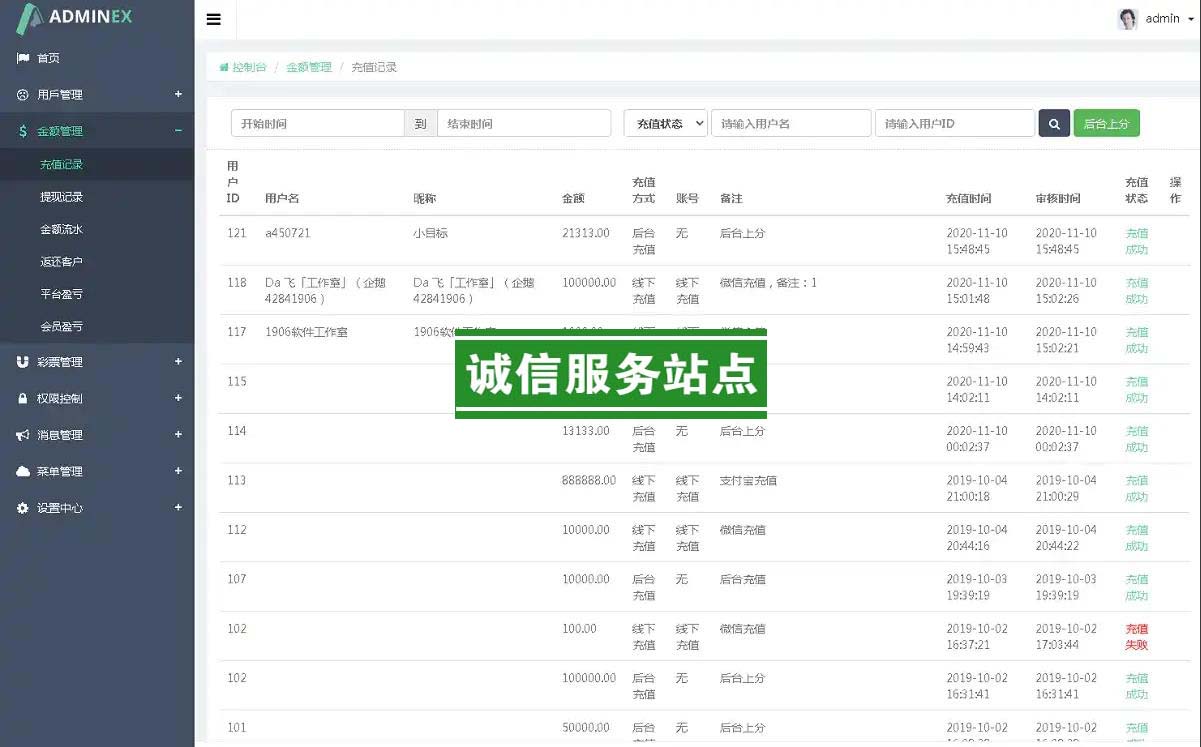This screenshot has width=1201, height=747.
Task: Click the magnifier search button
Action: click(x=1054, y=123)
